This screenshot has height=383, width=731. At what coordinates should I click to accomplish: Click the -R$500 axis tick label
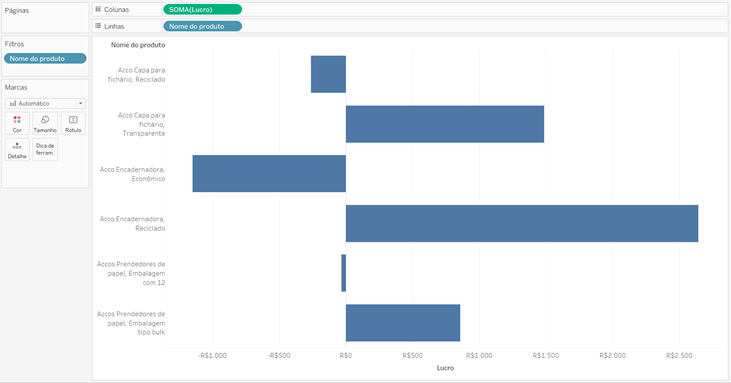279,356
